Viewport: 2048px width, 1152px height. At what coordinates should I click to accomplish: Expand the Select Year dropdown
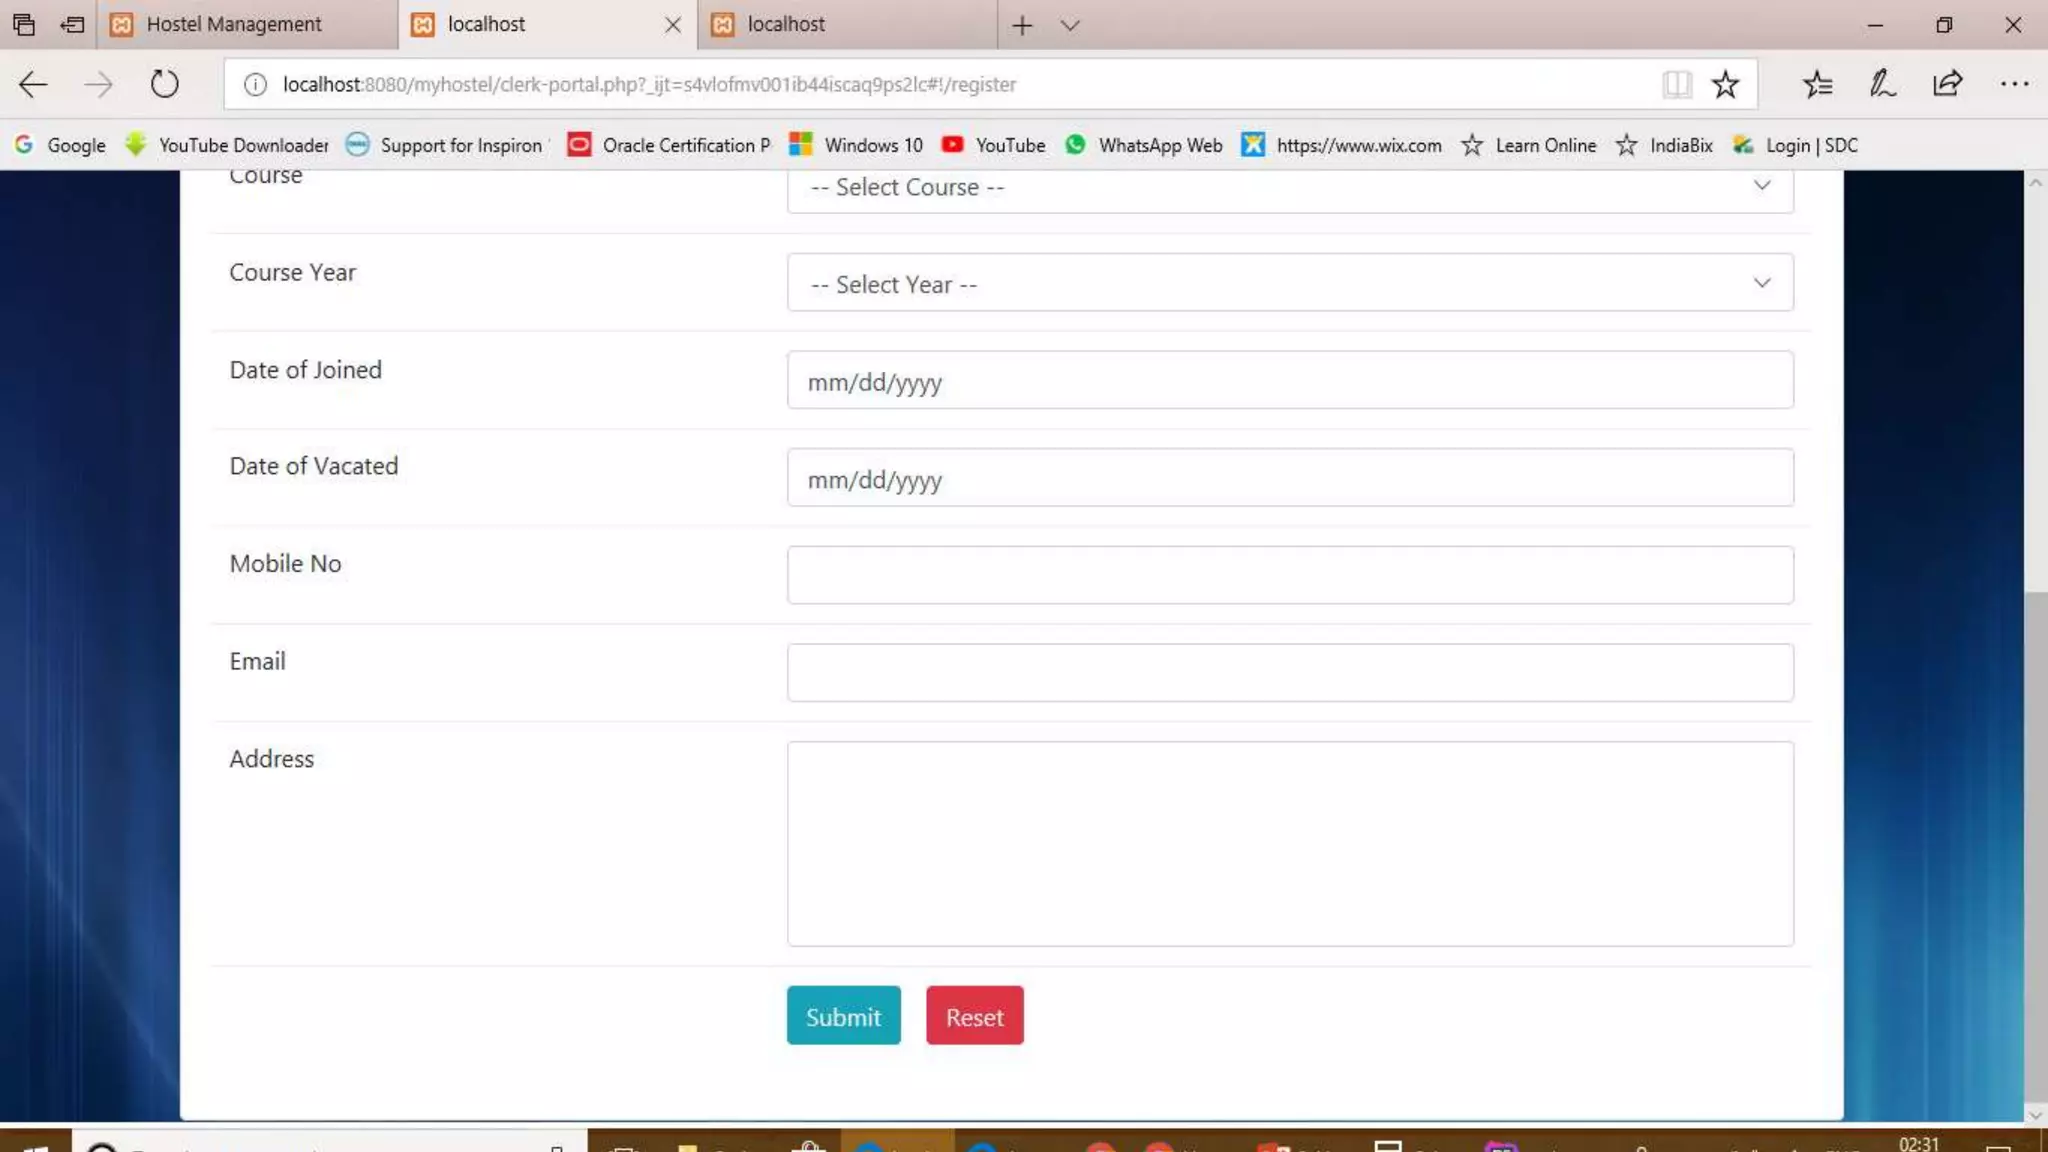[x=1290, y=283]
